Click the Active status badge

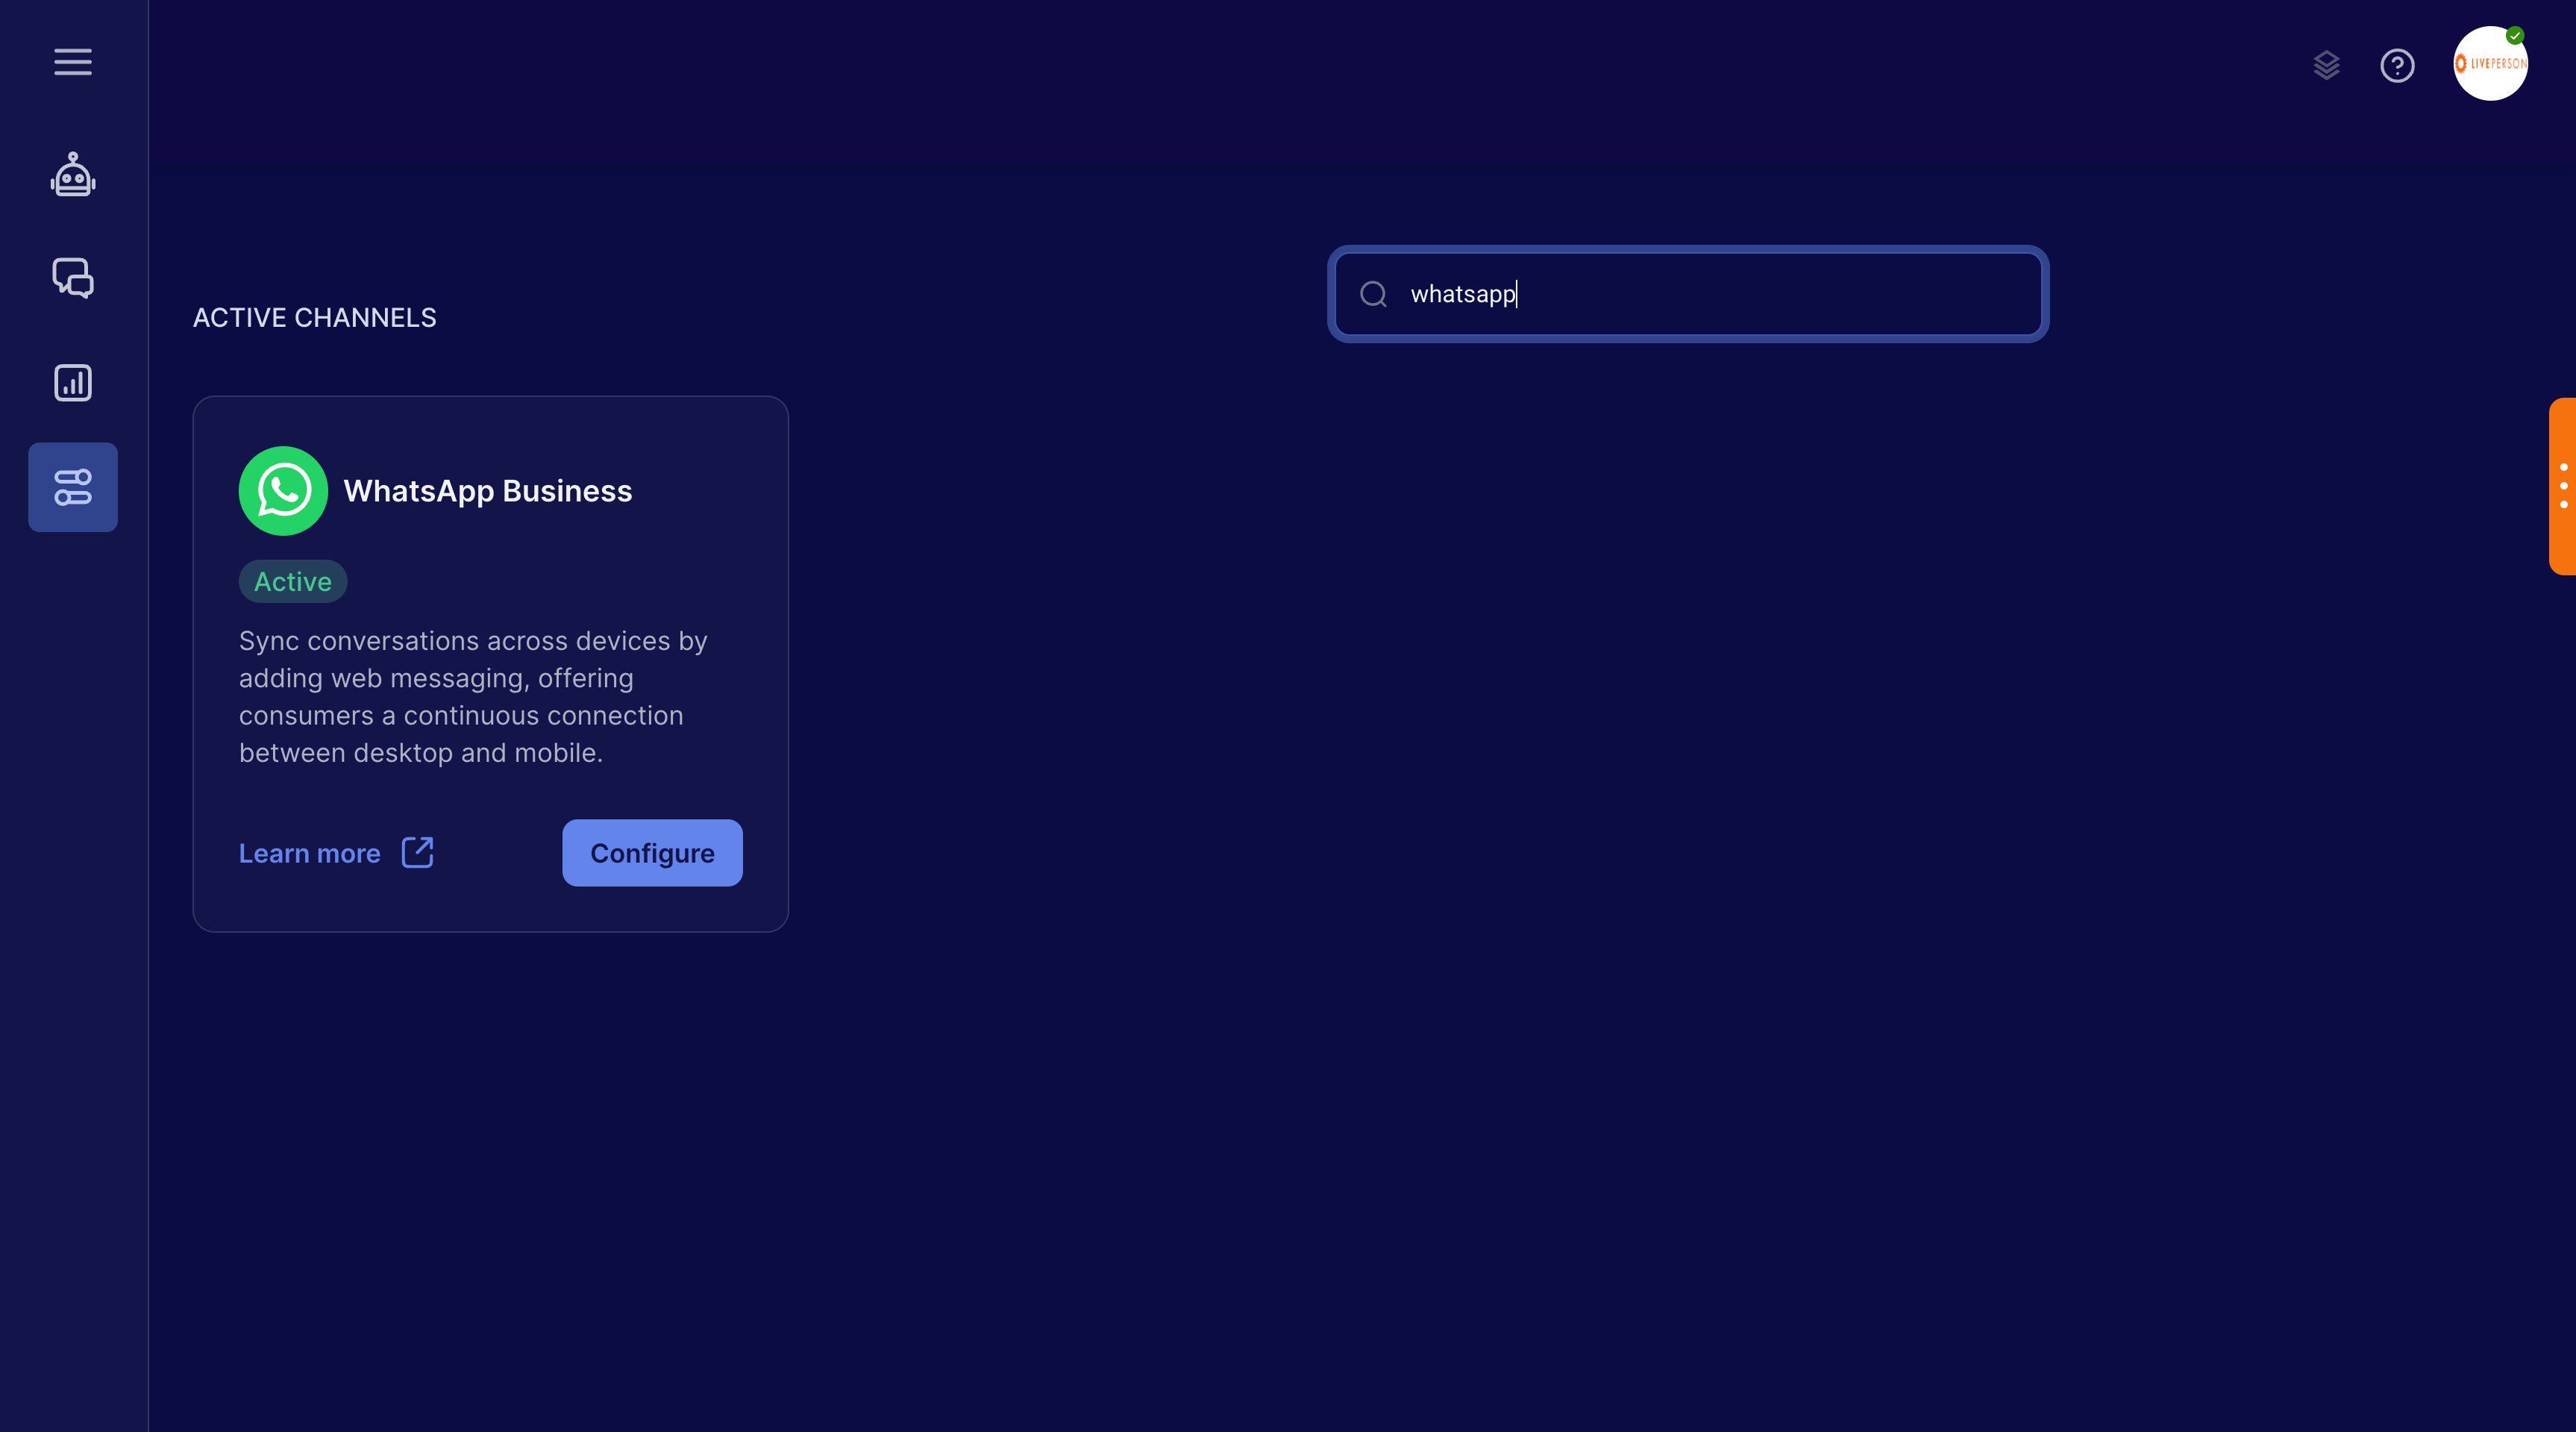pos(293,581)
